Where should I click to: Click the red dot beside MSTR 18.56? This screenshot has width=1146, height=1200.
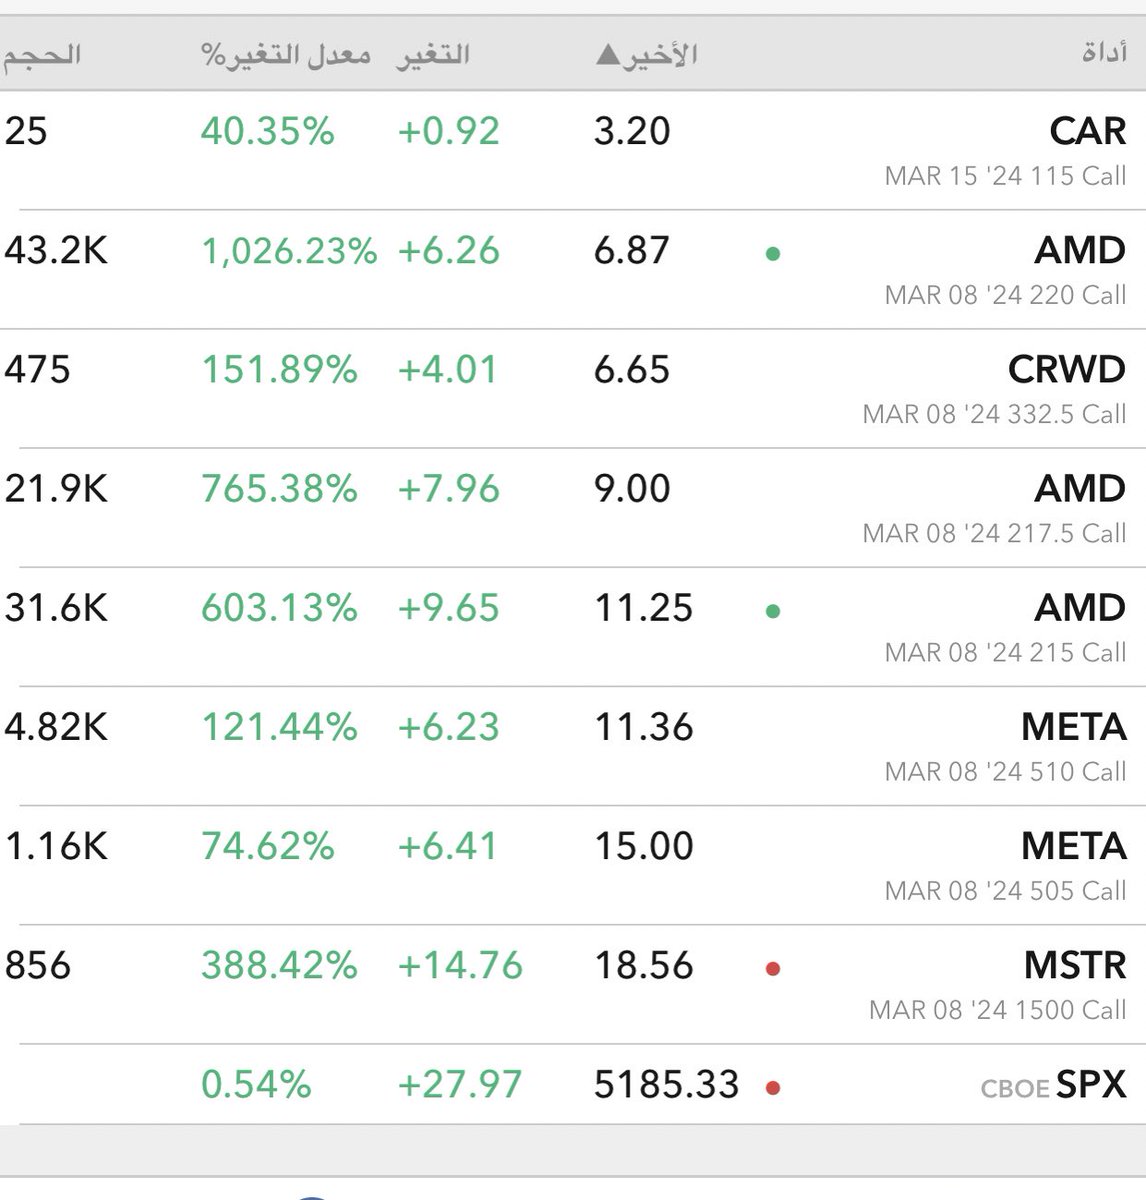(x=772, y=969)
